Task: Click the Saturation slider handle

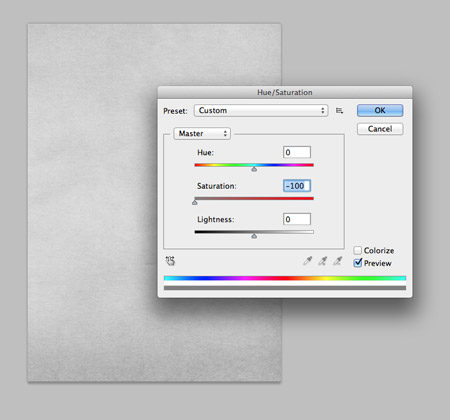Action: [195, 202]
